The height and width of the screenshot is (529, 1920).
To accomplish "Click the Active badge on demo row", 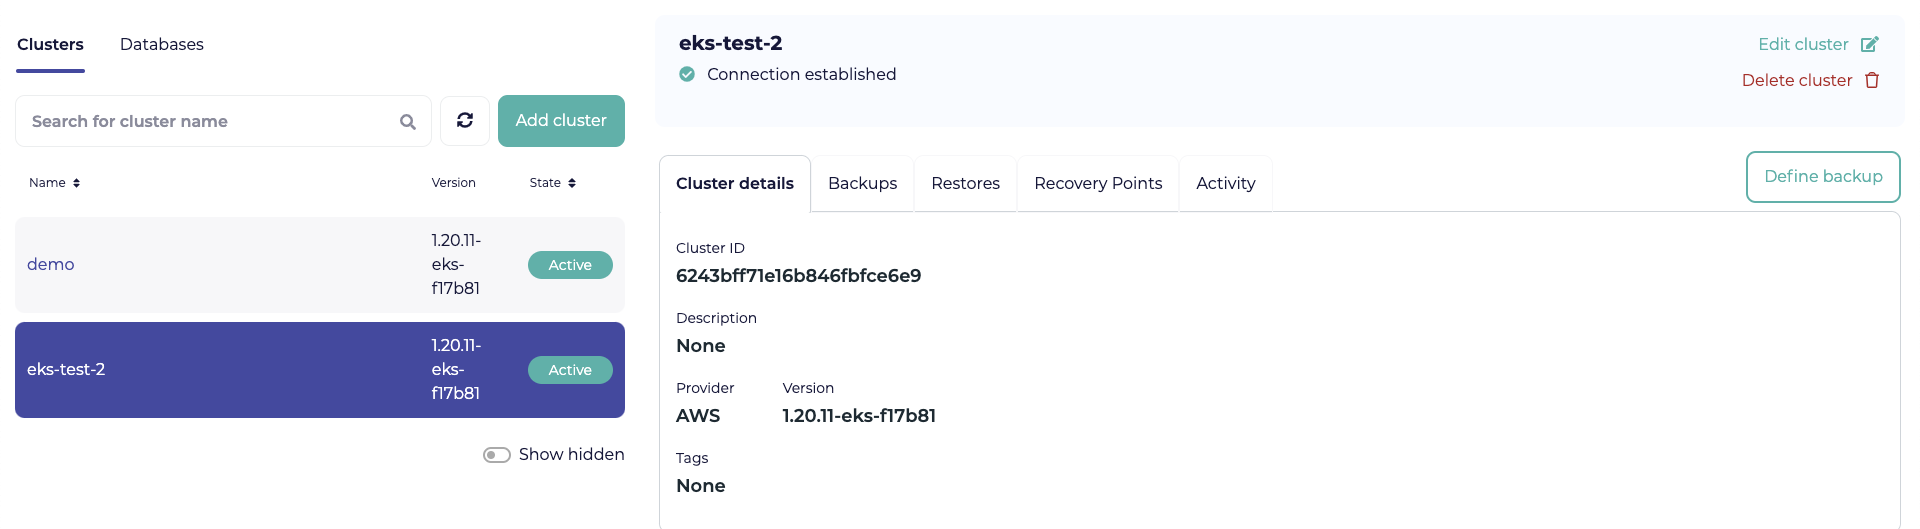I will 570,265.
